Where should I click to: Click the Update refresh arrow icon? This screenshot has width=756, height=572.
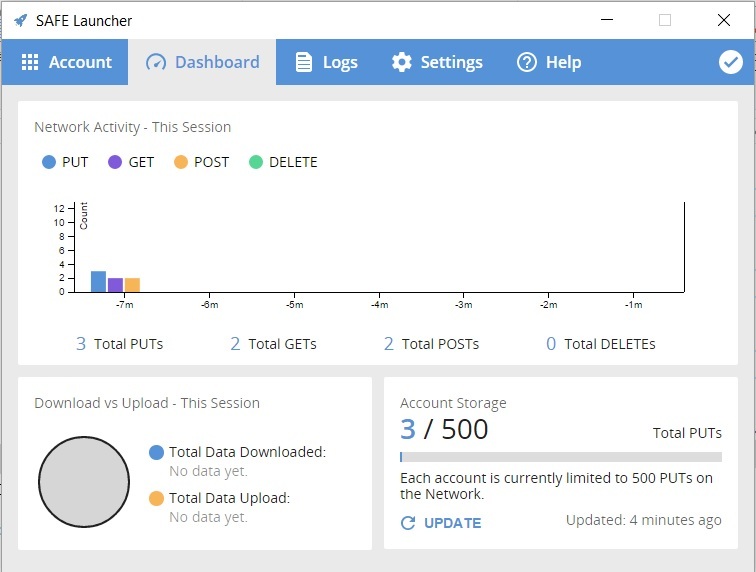(408, 523)
